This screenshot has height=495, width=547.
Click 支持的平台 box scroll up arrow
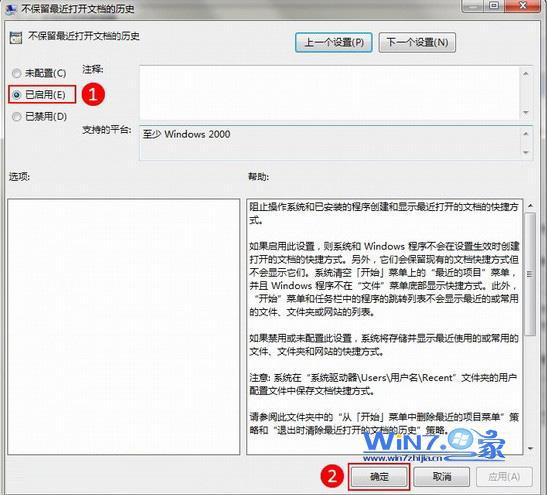(x=526, y=134)
